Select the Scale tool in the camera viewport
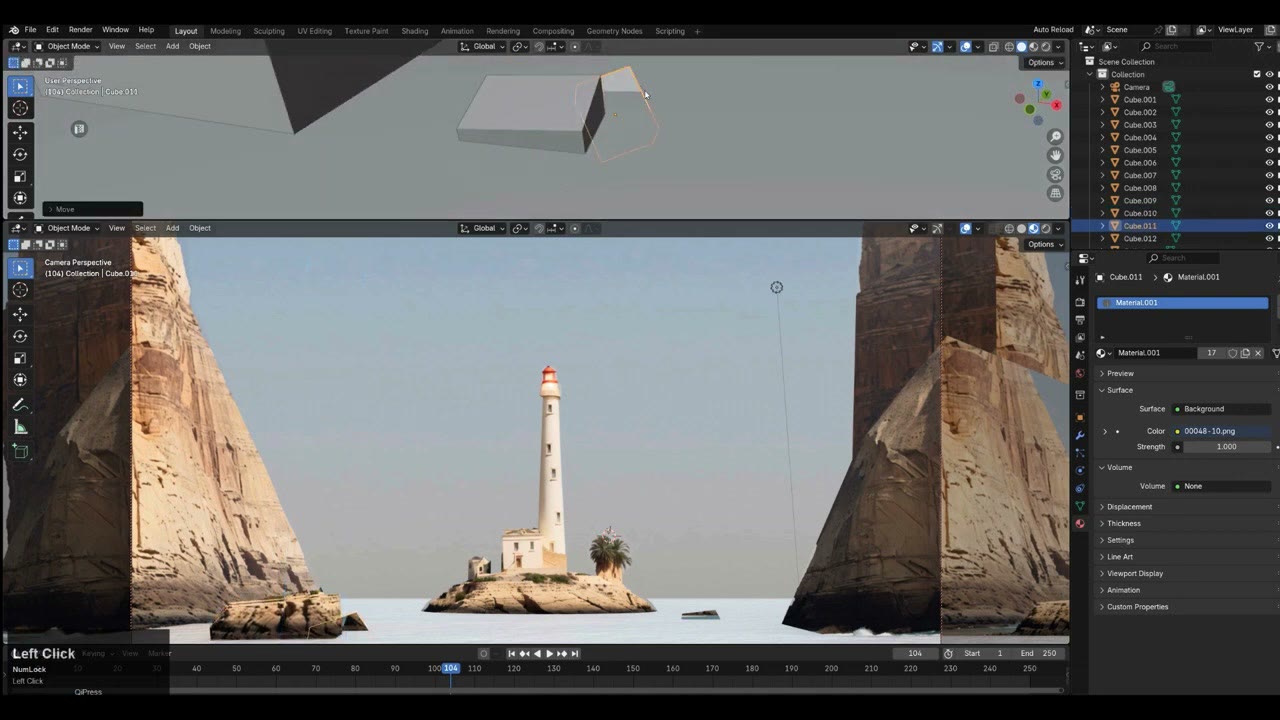Viewport: 1280px width, 720px height. pyautogui.click(x=20, y=358)
